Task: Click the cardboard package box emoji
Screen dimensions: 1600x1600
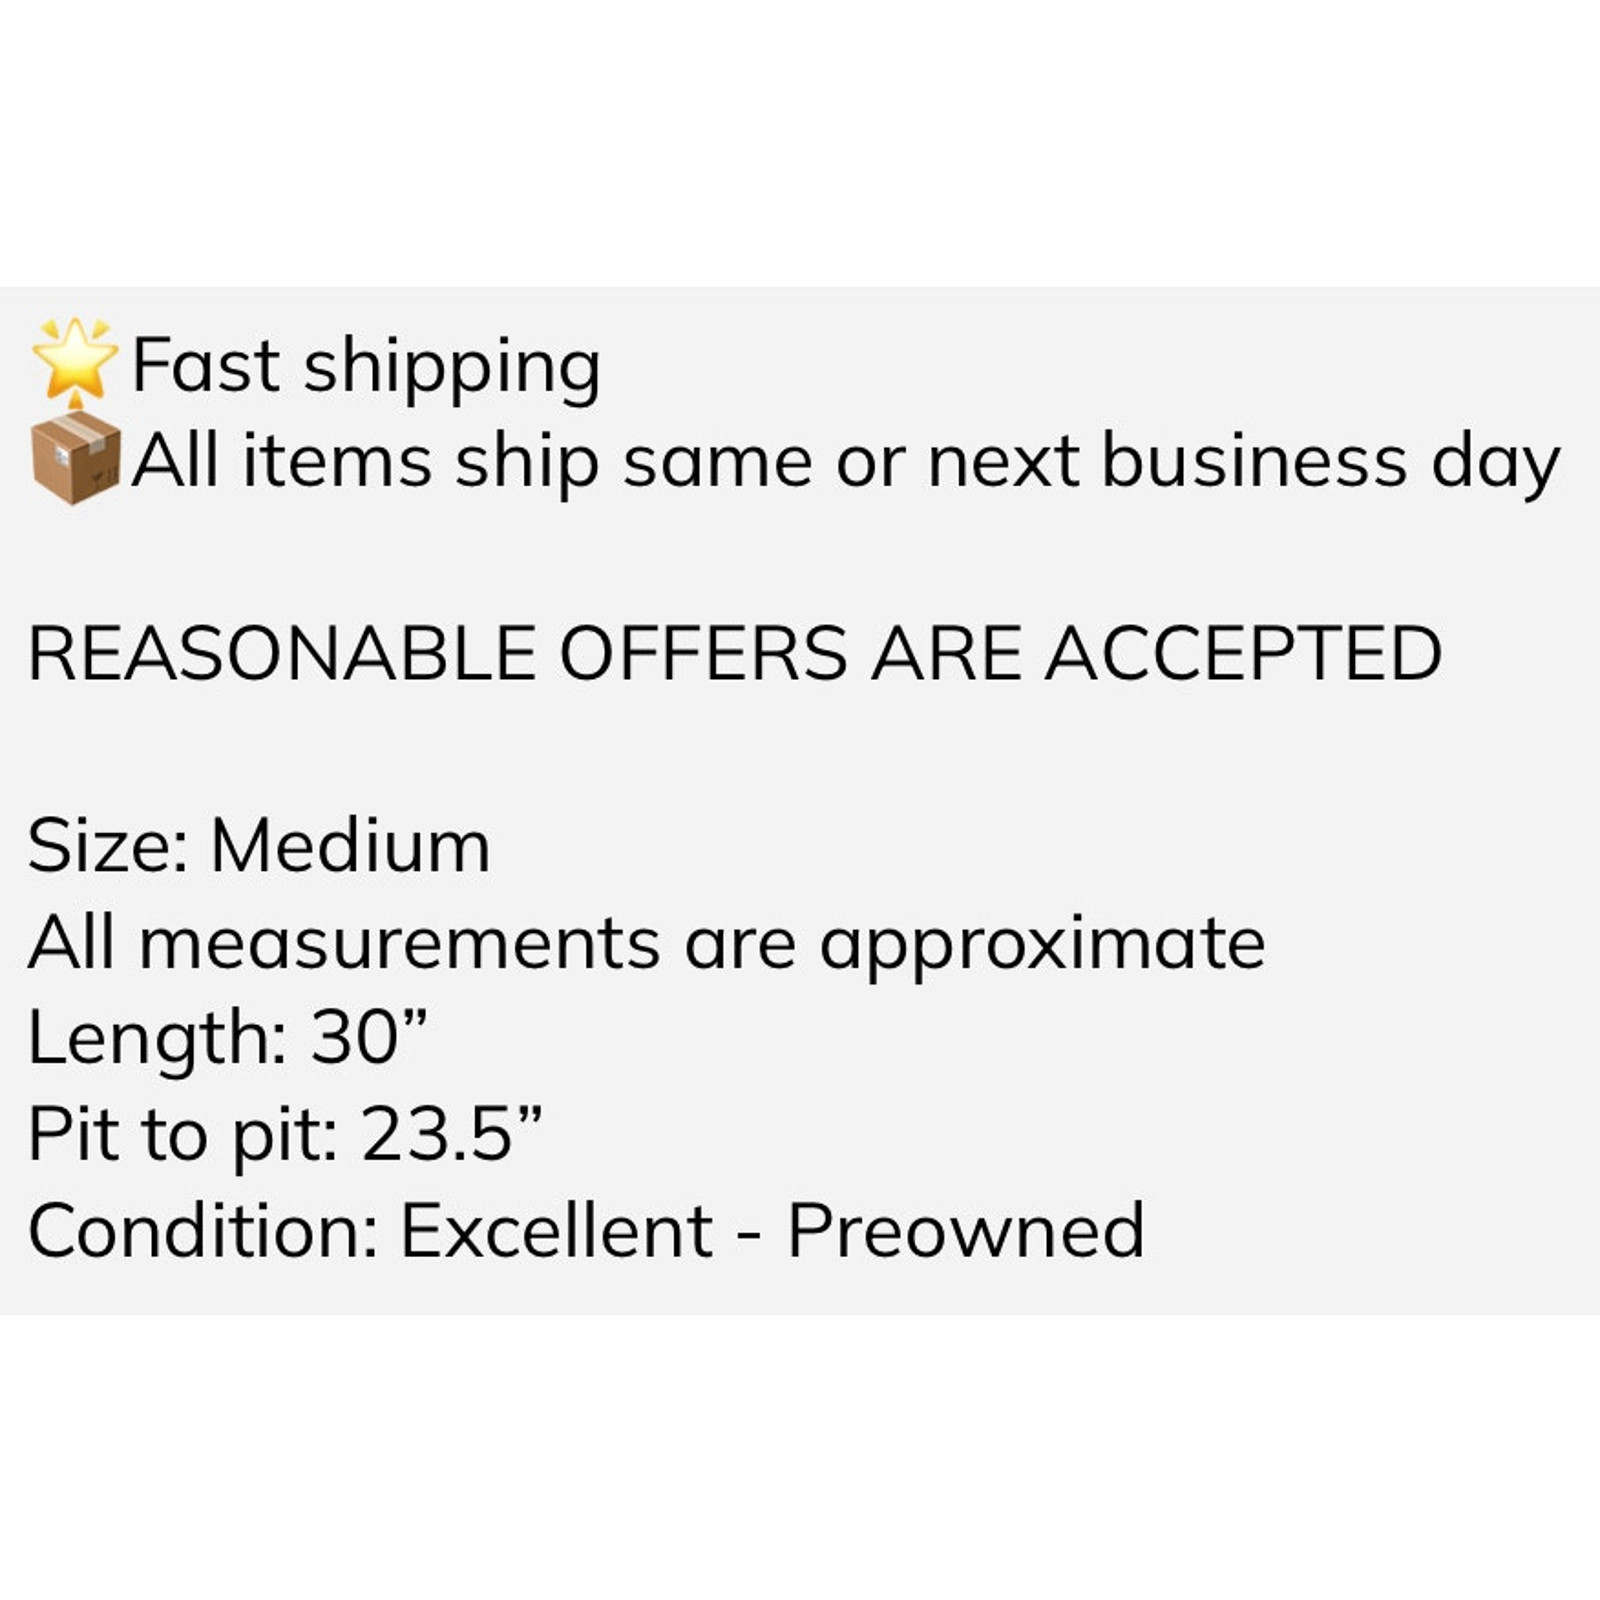Action: 76,458
